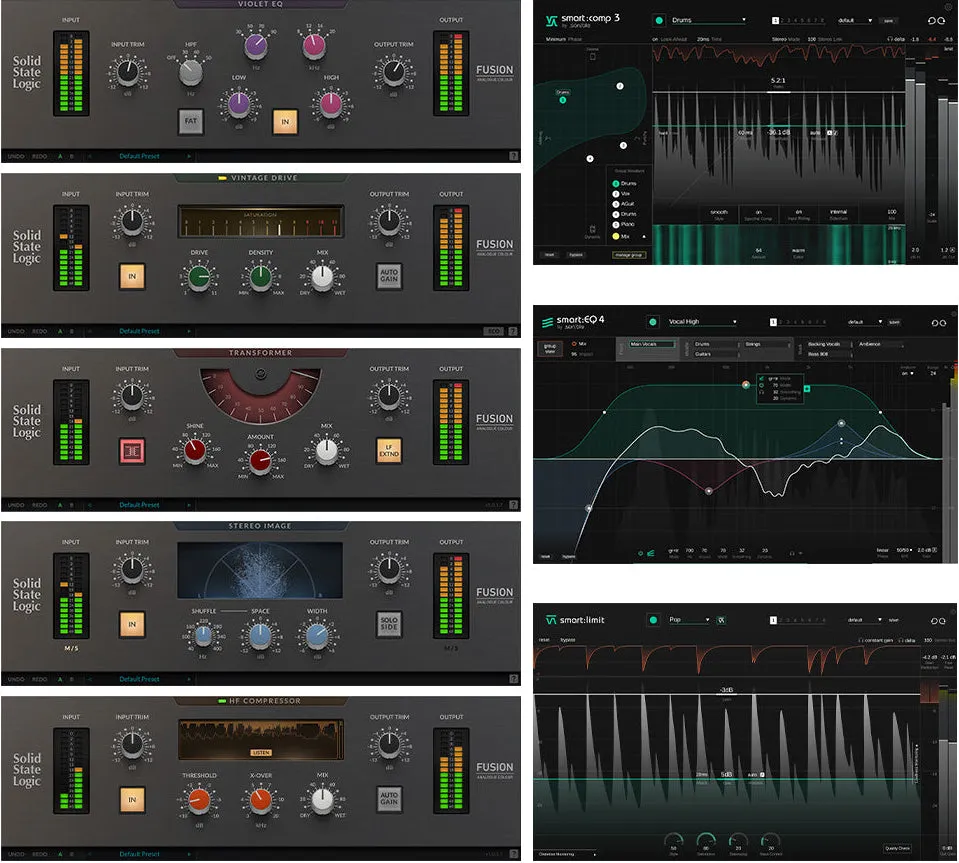Click smart:EQ 4 green square band toggle
Image resolution: width=959 pixels, height=863 pixels.
pyautogui.click(x=807, y=388)
